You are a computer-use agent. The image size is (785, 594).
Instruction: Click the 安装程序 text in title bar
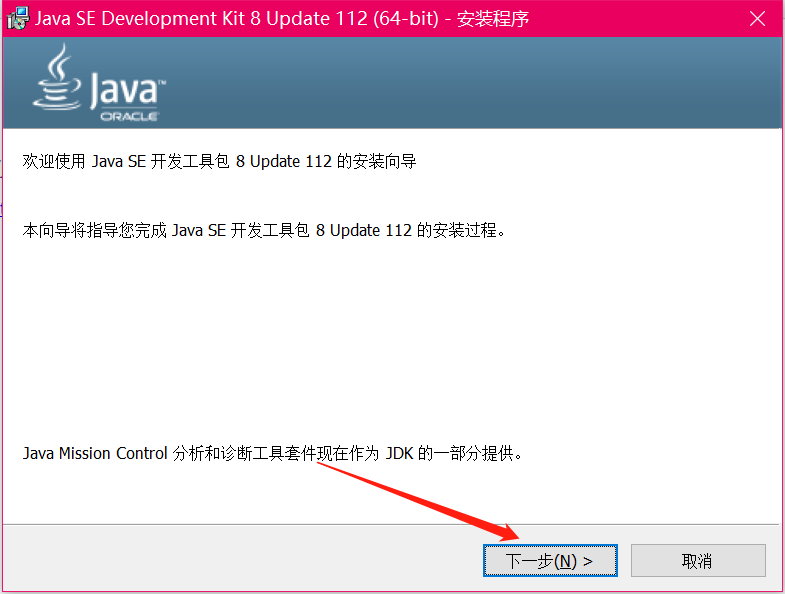[x=493, y=19]
